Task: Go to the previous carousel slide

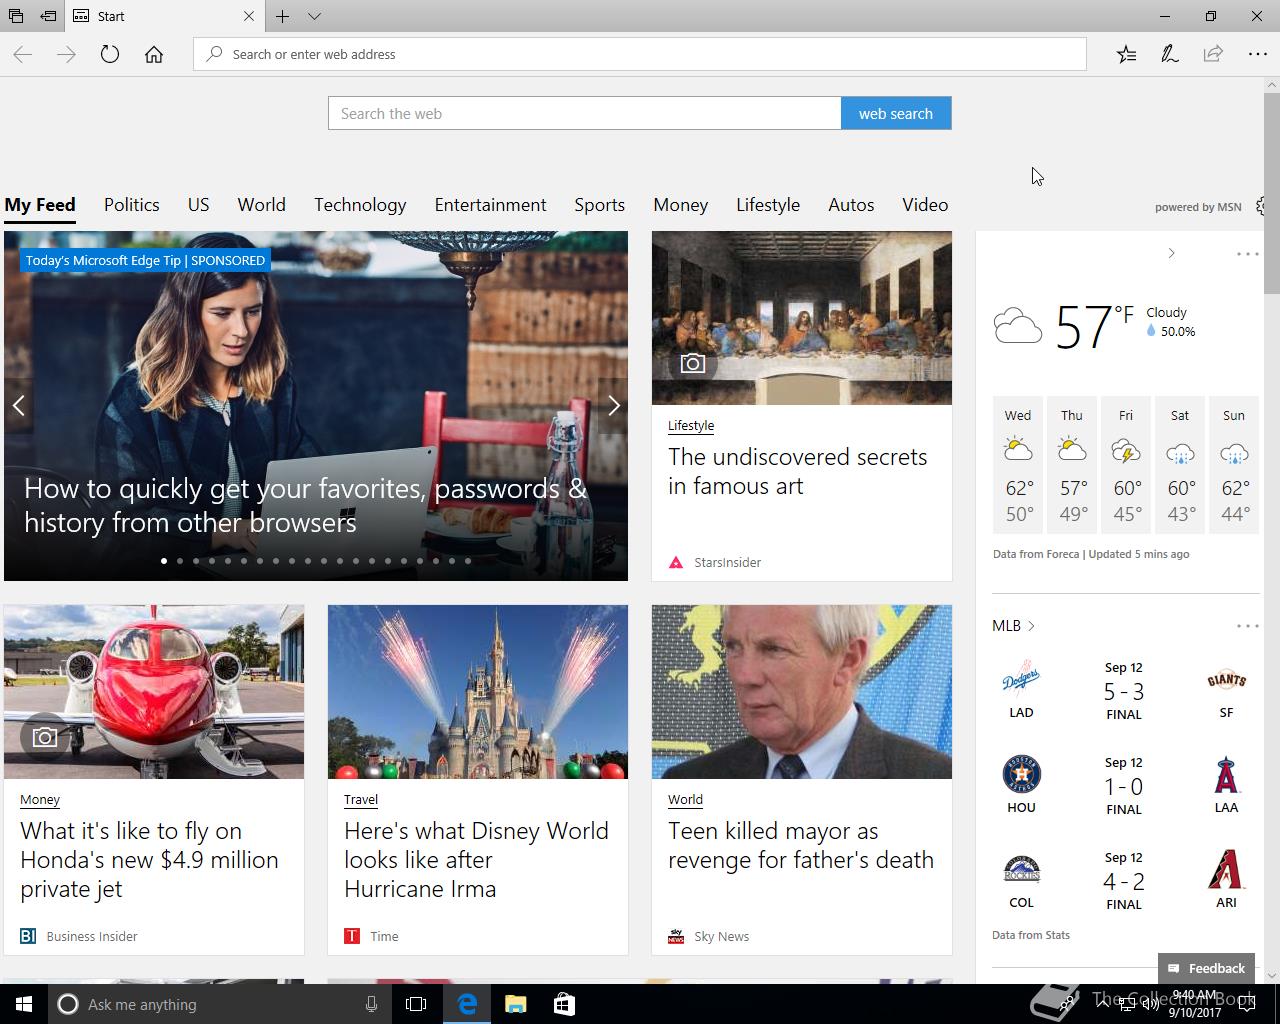Action: 18,405
